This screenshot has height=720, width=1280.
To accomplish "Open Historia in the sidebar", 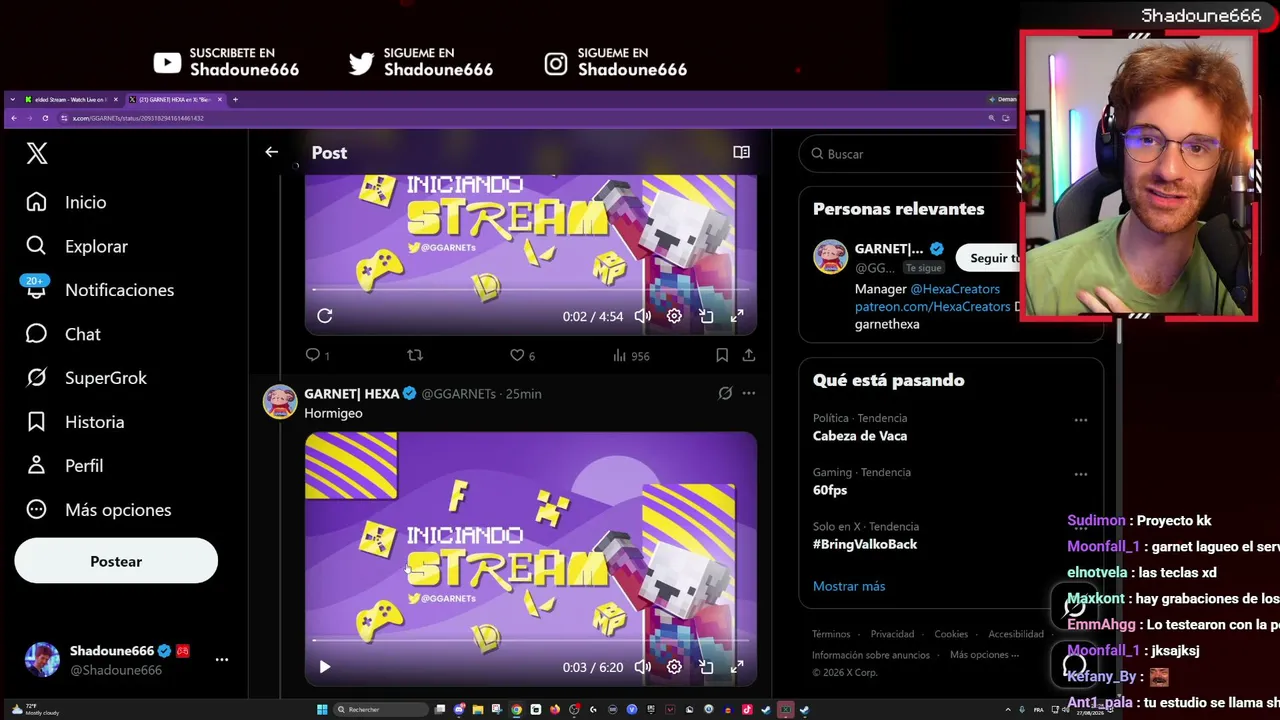I will click(x=75, y=422).
